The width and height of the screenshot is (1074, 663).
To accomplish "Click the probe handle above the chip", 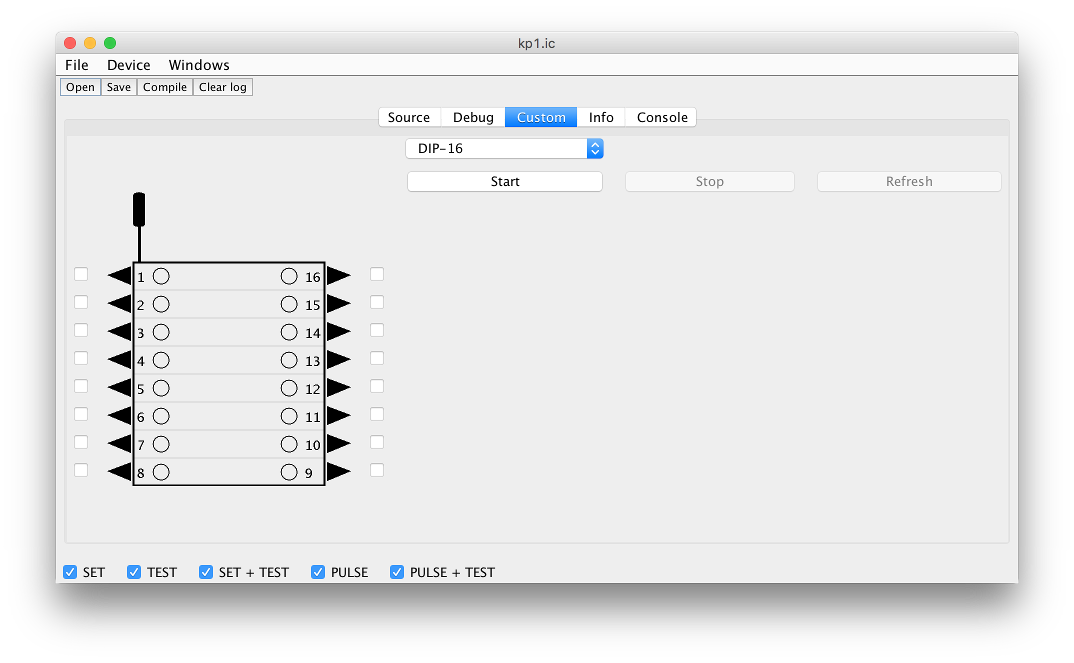I will click(x=139, y=209).
